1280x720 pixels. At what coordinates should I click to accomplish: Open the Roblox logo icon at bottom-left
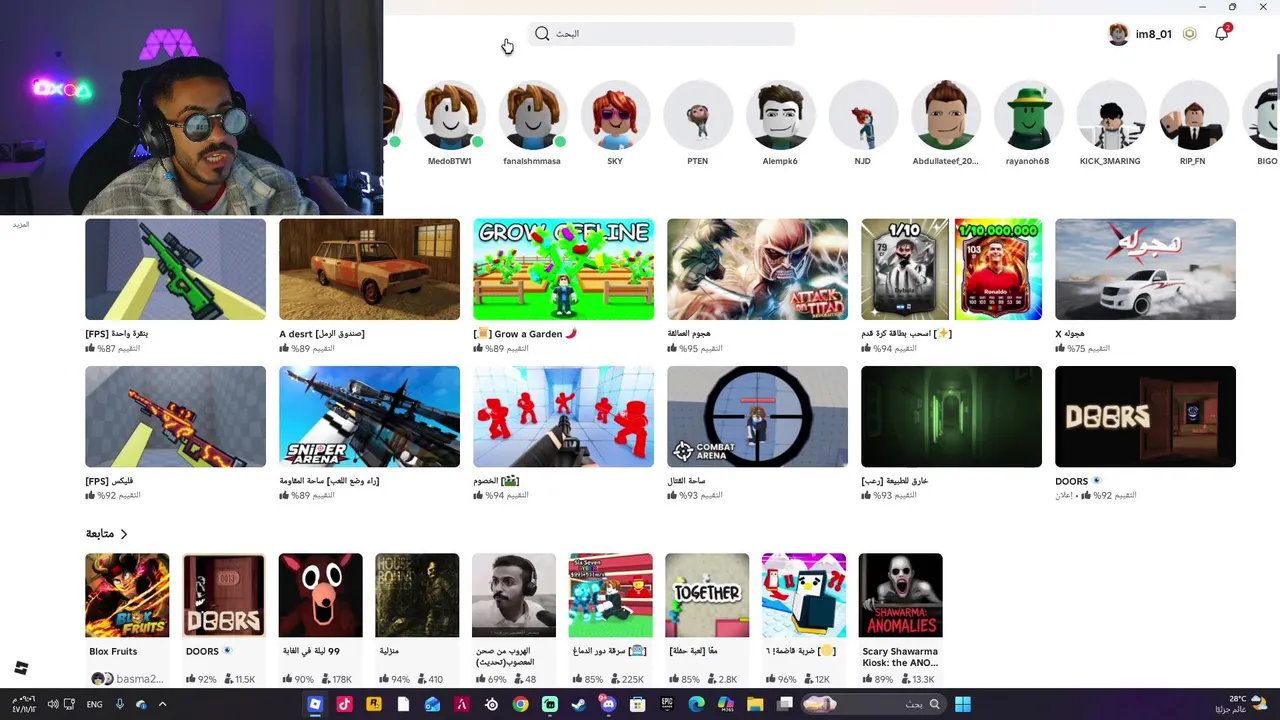click(21, 668)
